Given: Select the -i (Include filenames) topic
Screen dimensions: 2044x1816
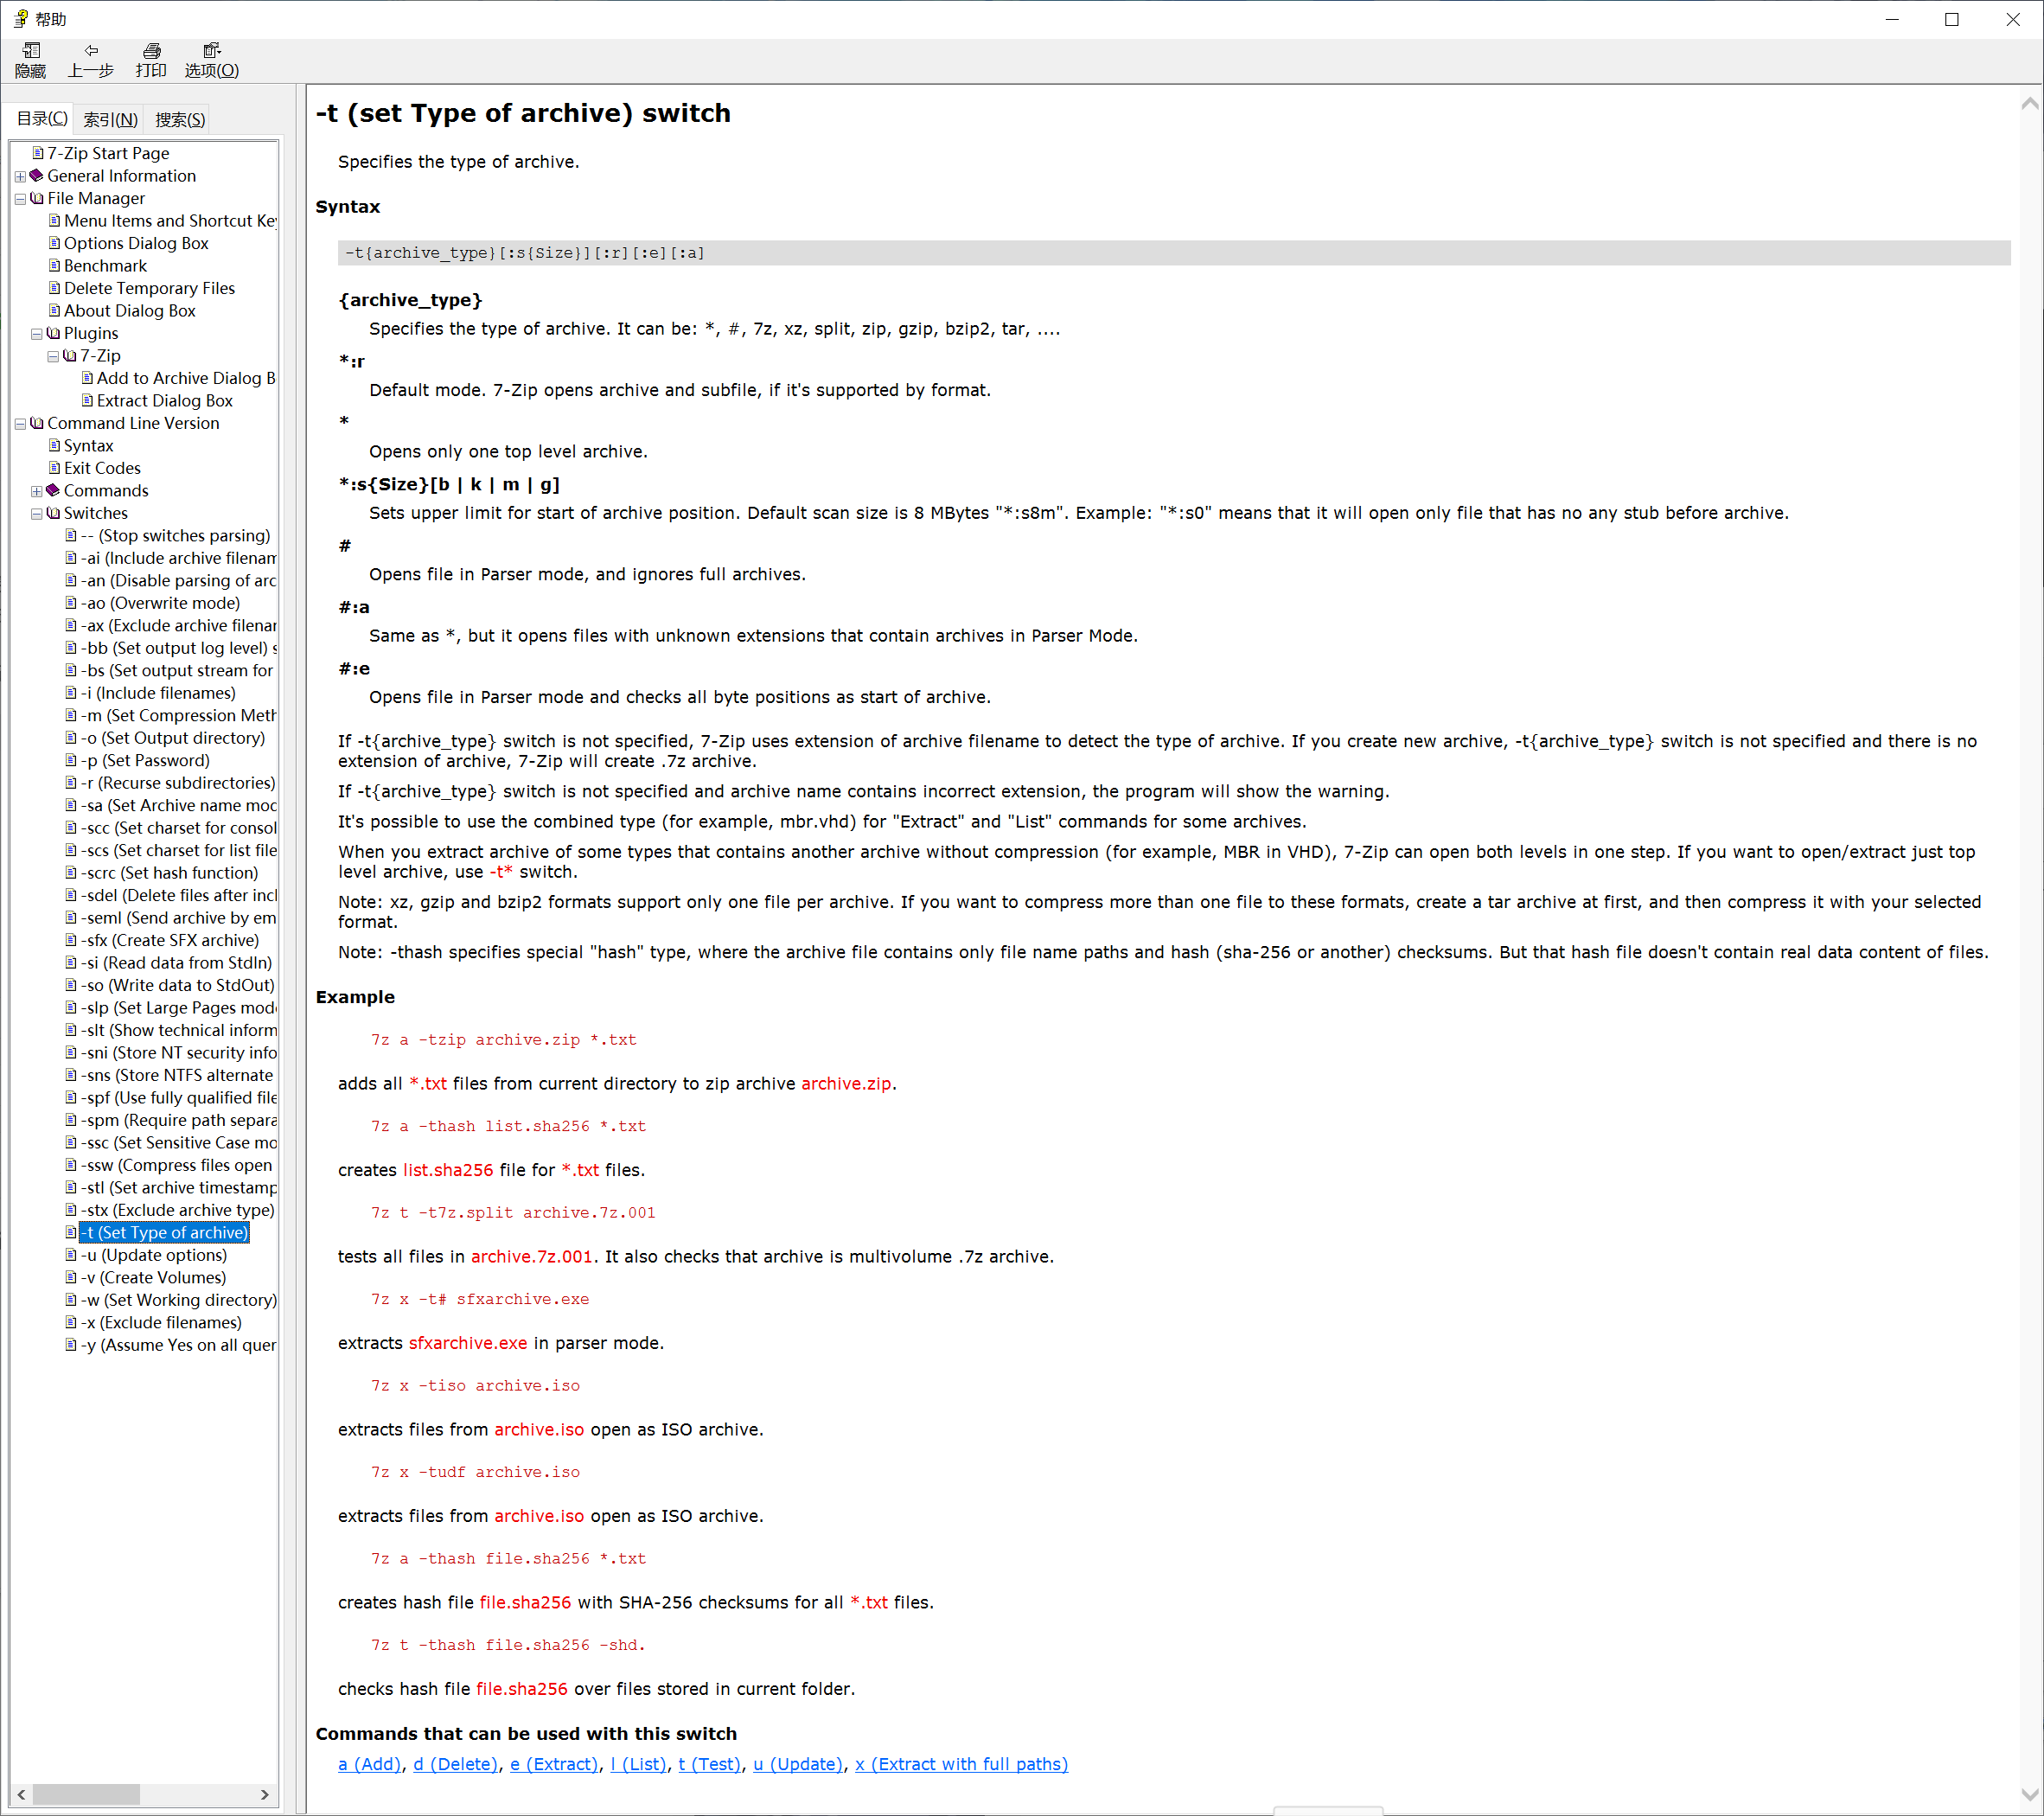Looking at the screenshot, I should (159, 693).
